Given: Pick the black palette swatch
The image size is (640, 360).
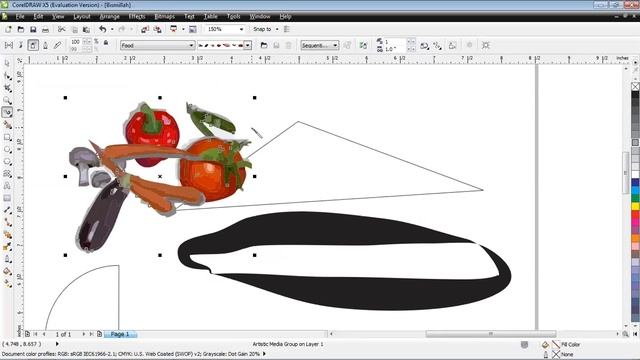Looking at the screenshot, I should click(636, 95).
